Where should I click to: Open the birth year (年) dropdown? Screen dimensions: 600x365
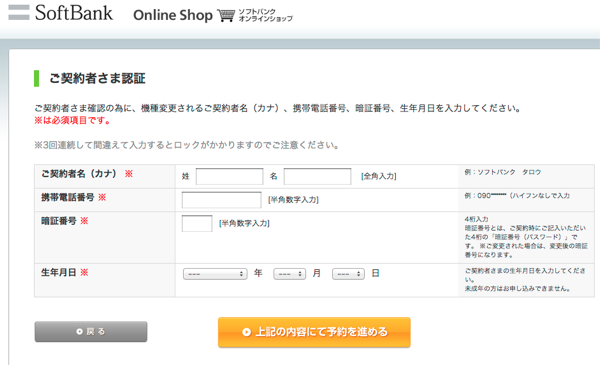[x=215, y=274]
